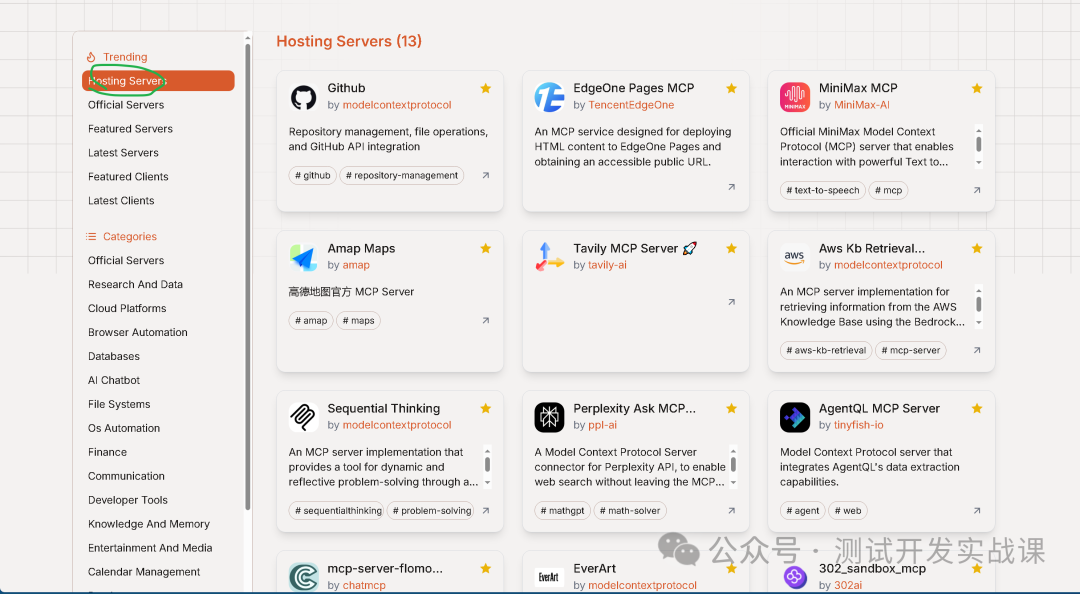Click the # repository-management tag
Image resolution: width=1080 pixels, height=594 pixels.
click(402, 176)
